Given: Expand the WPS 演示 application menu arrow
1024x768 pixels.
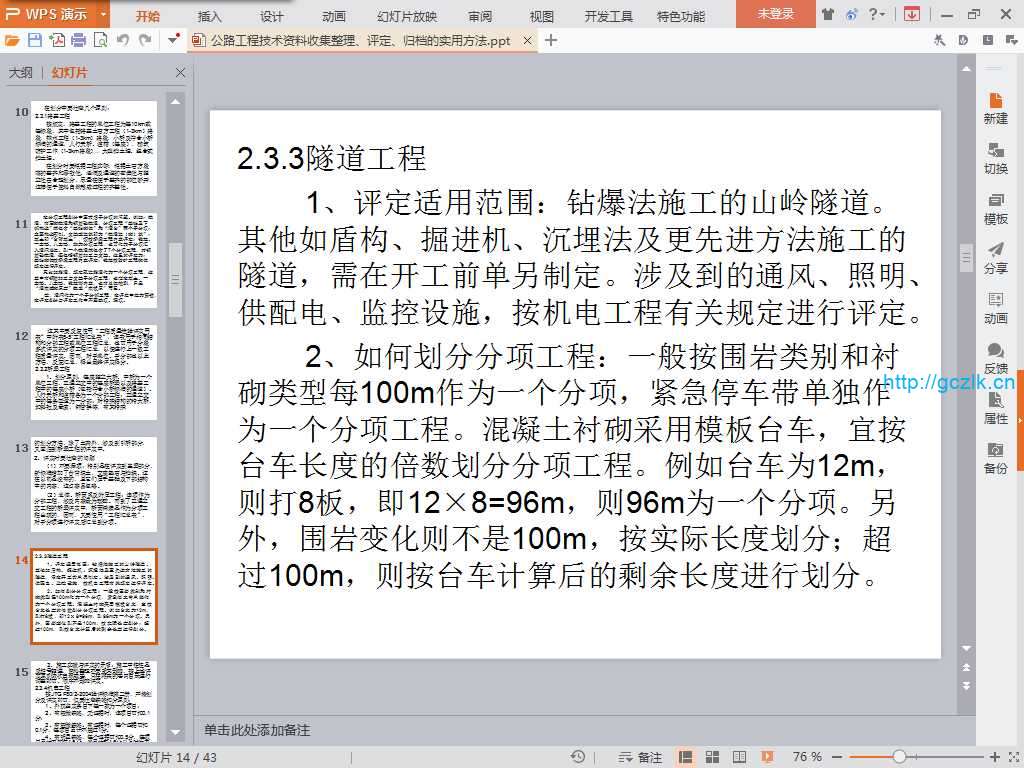Looking at the screenshot, I should (x=104, y=15).
